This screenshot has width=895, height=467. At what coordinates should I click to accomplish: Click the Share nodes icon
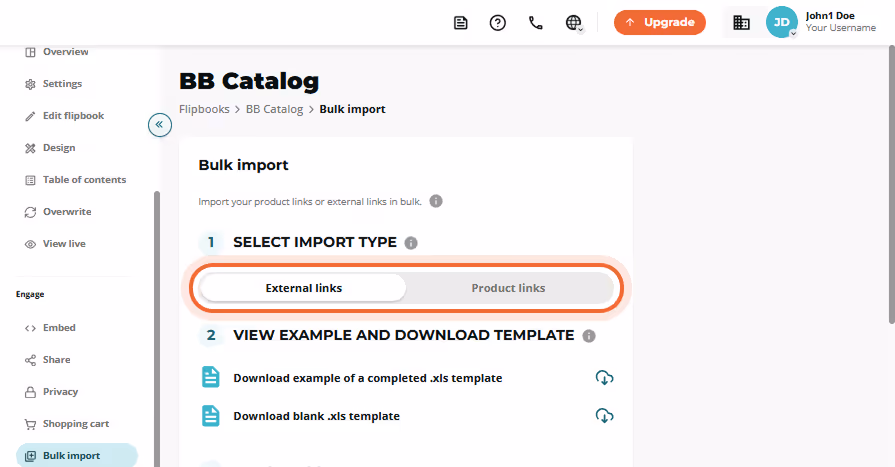point(30,360)
